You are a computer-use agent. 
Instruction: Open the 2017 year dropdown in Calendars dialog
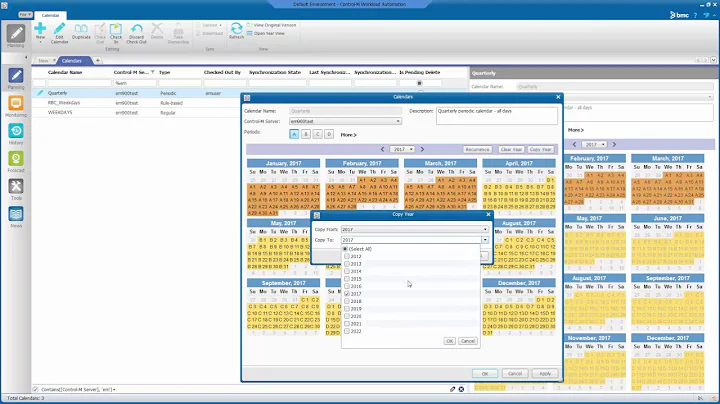point(402,149)
